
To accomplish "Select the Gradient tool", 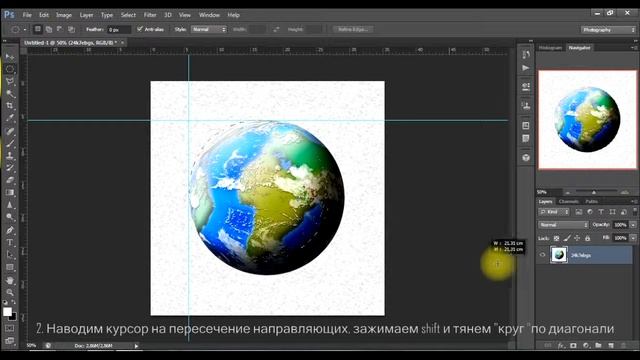I will pyautogui.click(x=10, y=193).
